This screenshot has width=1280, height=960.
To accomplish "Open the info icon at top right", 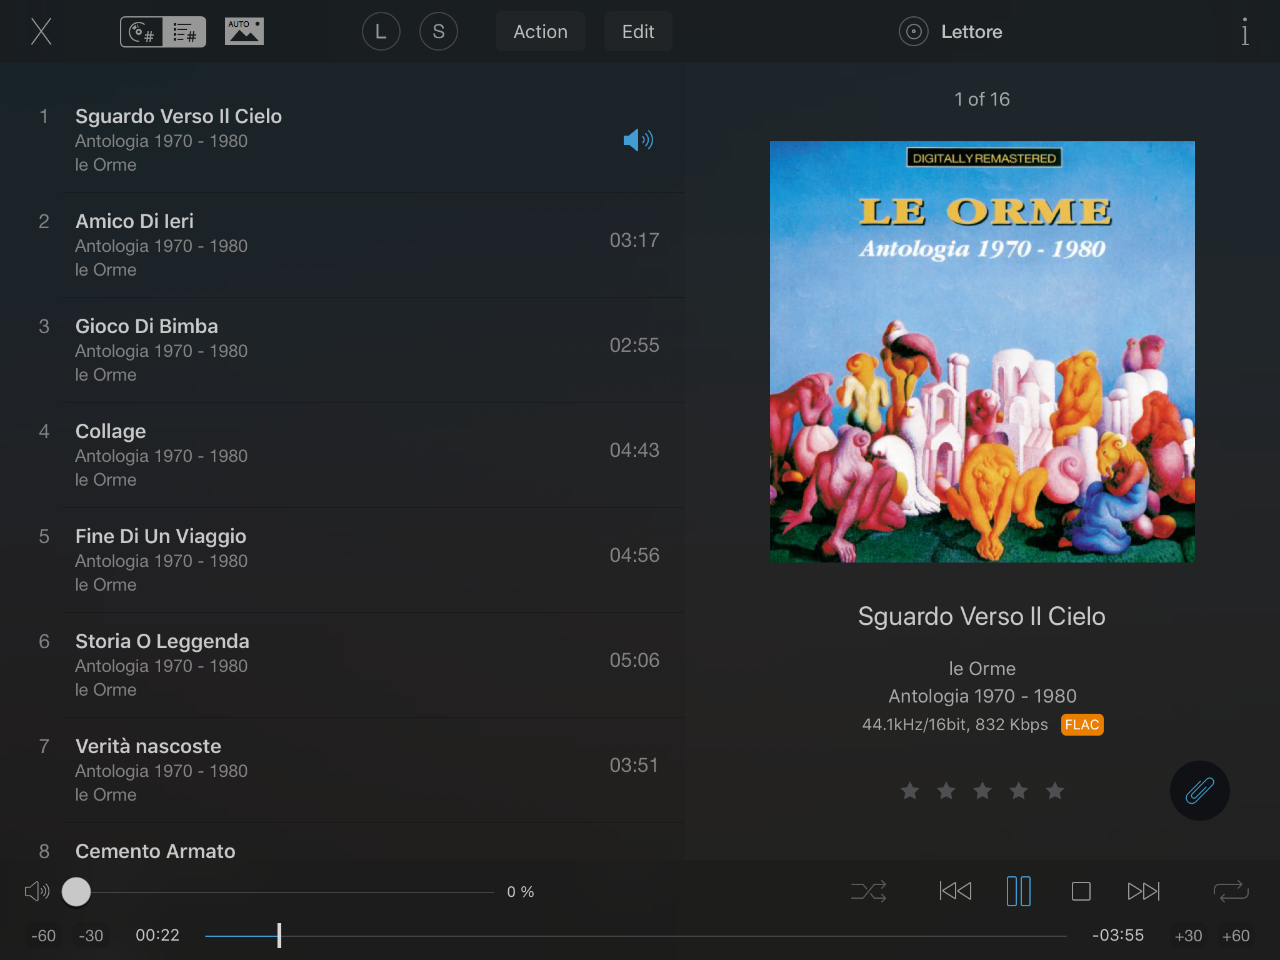I will pos(1244,32).
